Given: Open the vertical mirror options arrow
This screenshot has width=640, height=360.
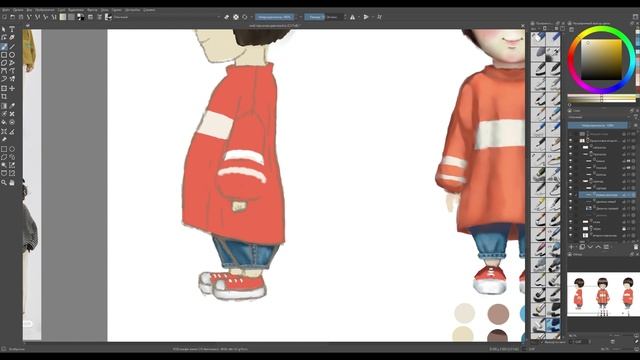Looking at the screenshot, I should coord(373,17).
